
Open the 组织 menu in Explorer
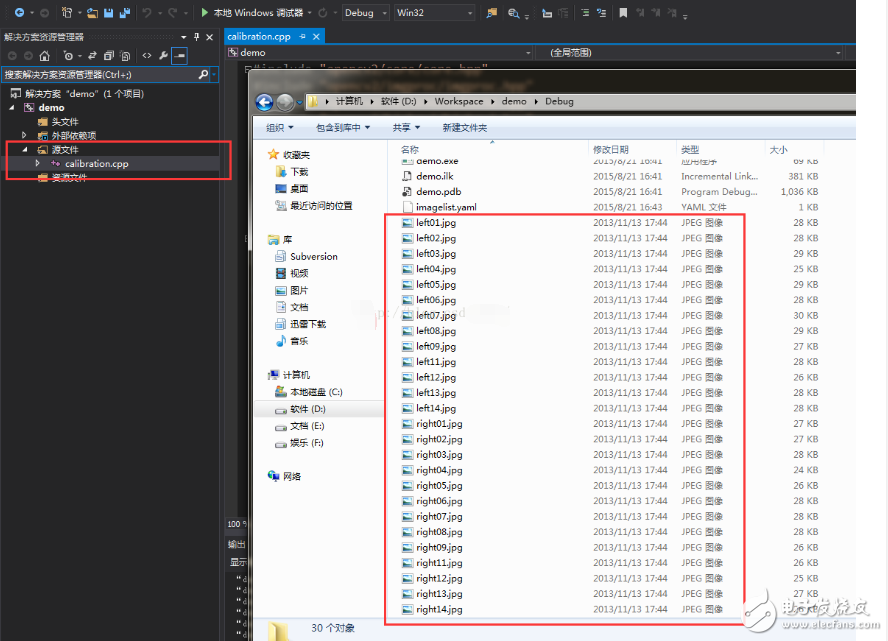tap(280, 128)
